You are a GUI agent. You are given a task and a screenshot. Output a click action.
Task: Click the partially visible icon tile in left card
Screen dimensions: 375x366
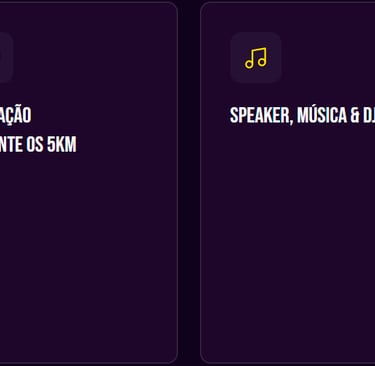coord(6,57)
